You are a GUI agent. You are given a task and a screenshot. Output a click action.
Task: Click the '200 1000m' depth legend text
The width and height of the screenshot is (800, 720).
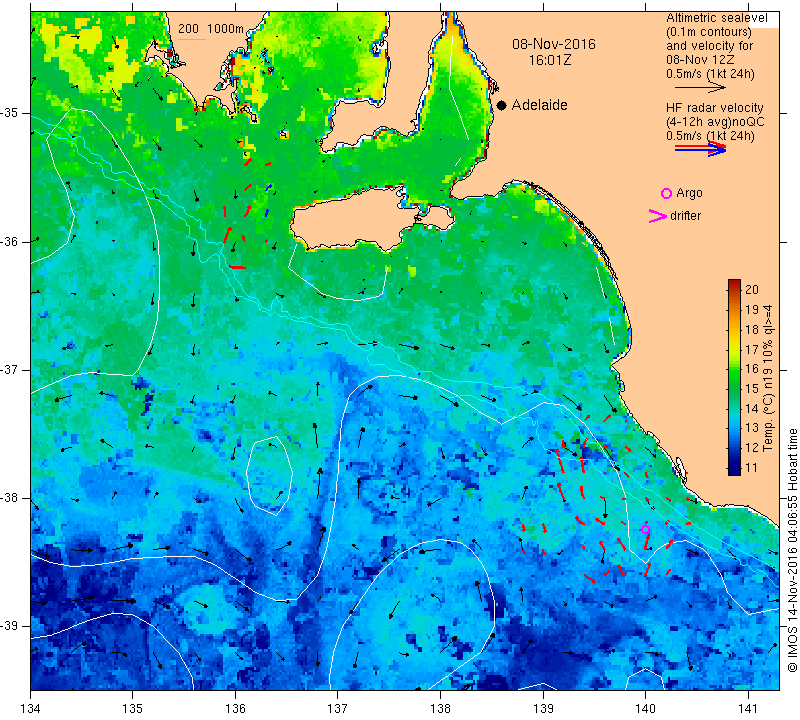211,29
